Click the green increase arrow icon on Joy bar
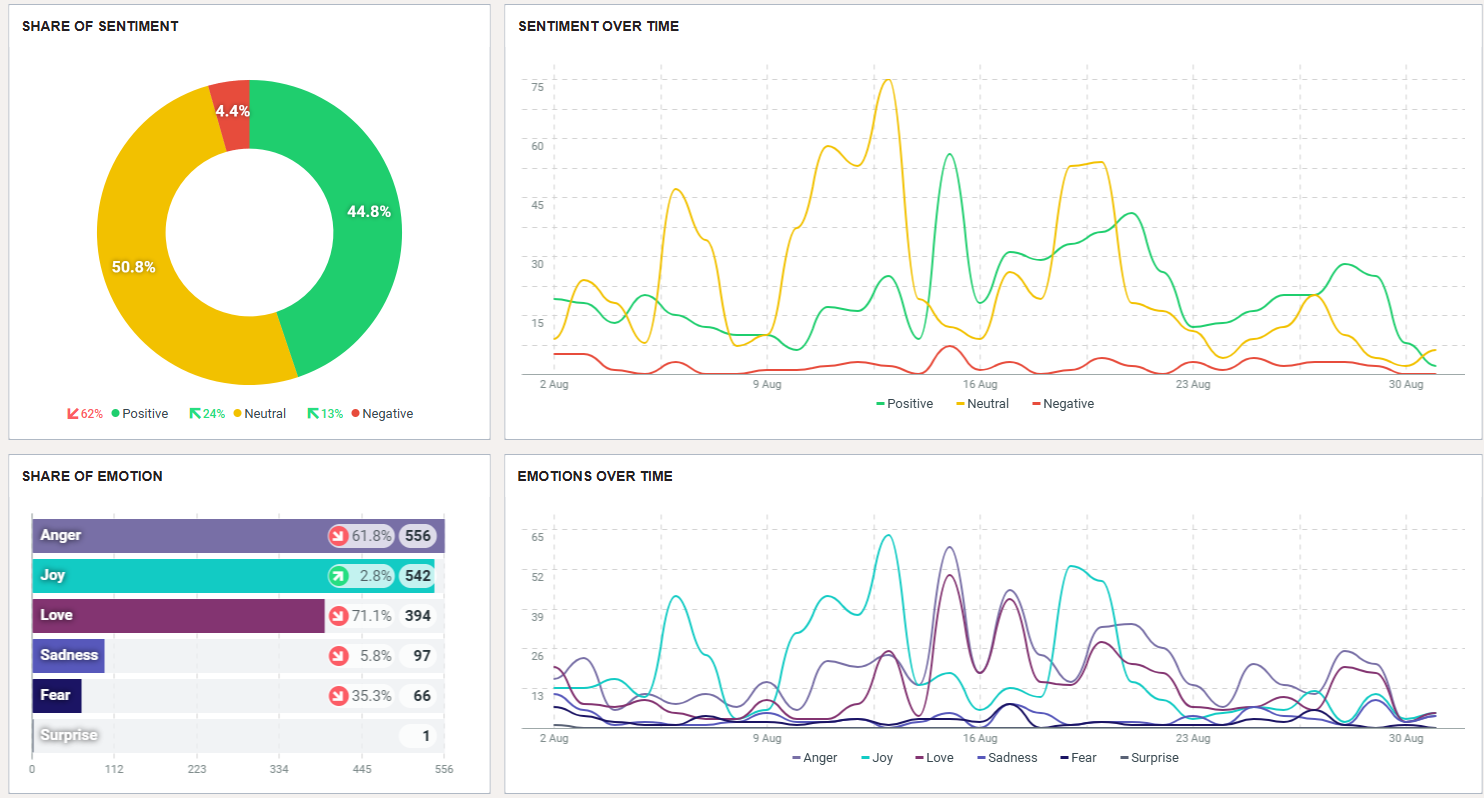The image size is (1484, 798). tap(339, 576)
